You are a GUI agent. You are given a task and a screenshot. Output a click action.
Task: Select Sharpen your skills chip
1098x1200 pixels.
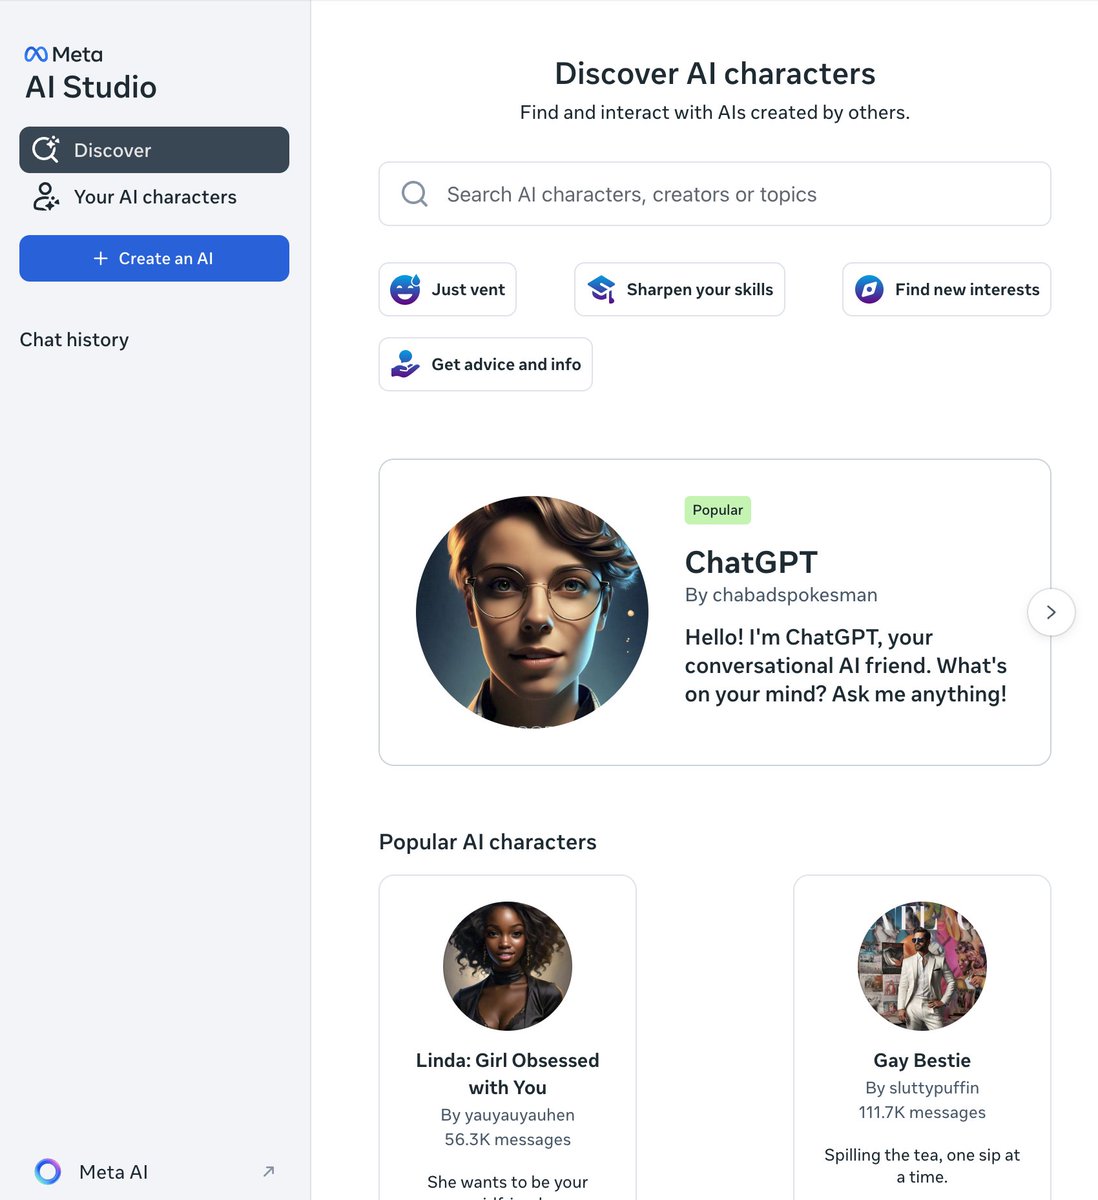point(679,289)
